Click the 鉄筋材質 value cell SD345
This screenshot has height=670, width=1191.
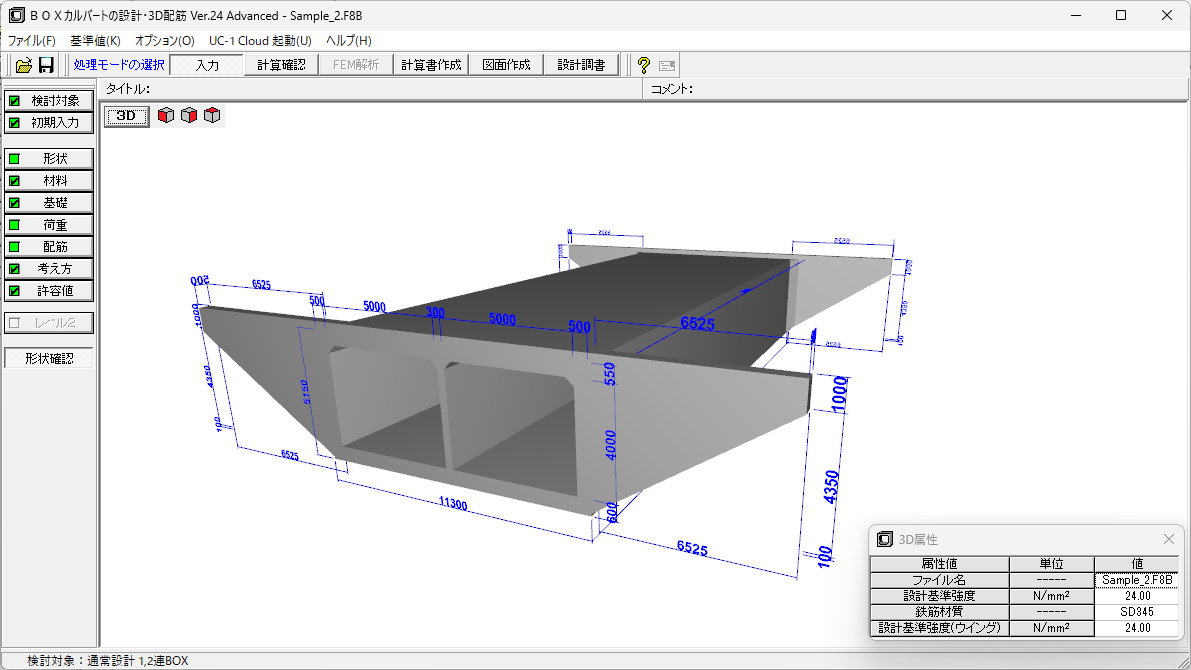click(x=1136, y=612)
